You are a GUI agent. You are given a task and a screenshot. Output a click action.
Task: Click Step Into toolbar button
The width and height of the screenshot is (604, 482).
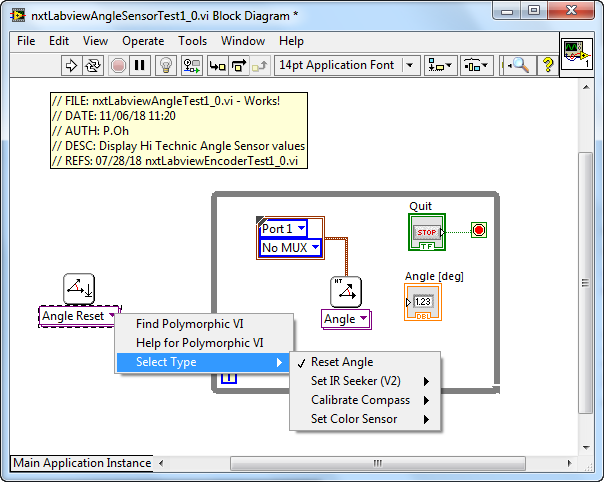[x=218, y=65]
